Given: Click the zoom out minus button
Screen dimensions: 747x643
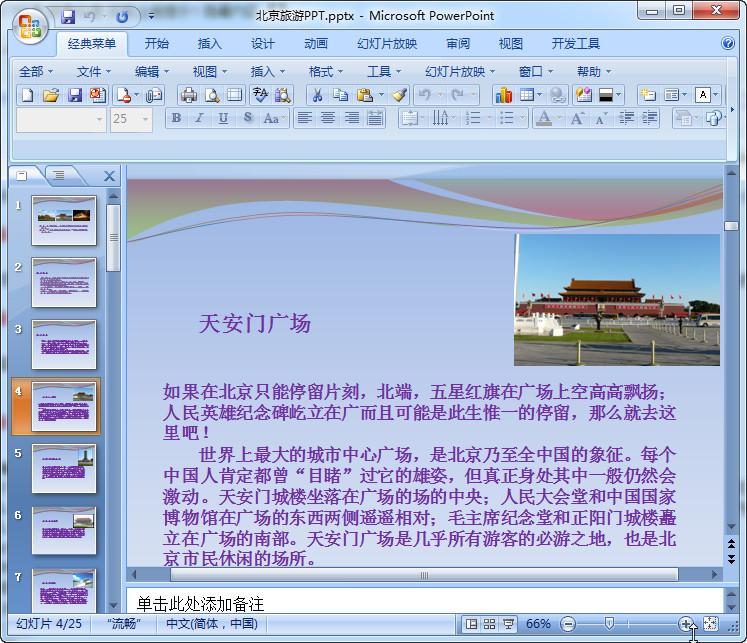Looking at the screenshot, I should tap(568, 624).
